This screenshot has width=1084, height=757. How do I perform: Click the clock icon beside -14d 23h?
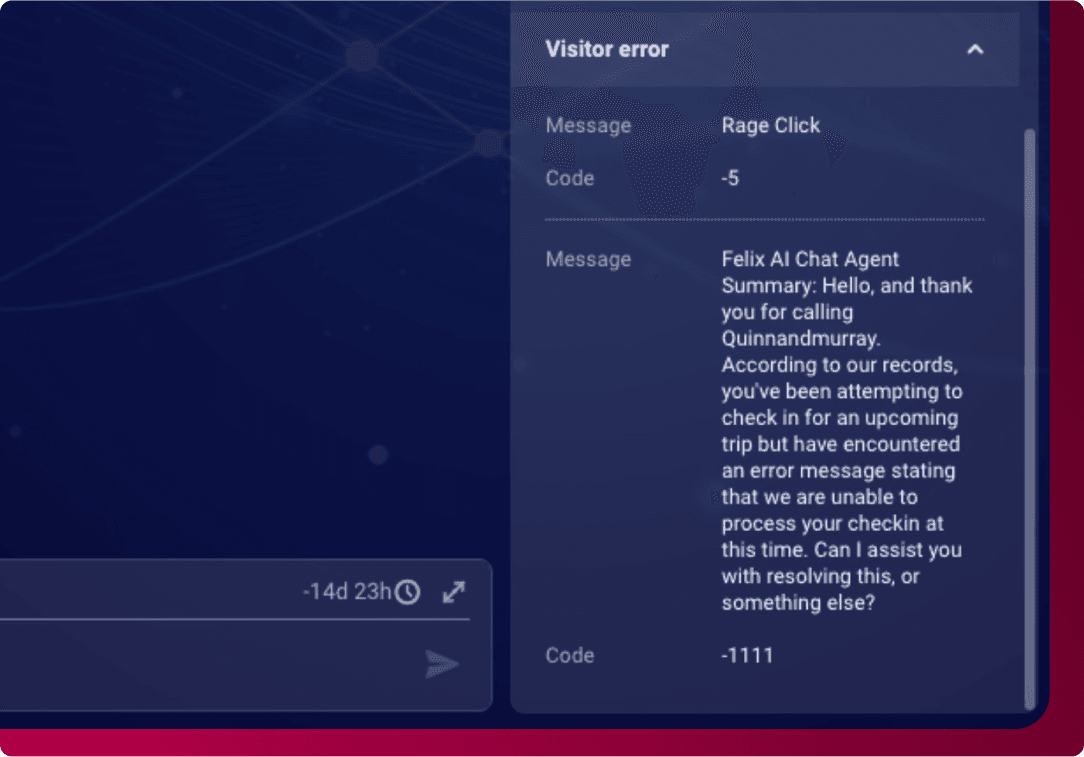(x=407, y=592)
